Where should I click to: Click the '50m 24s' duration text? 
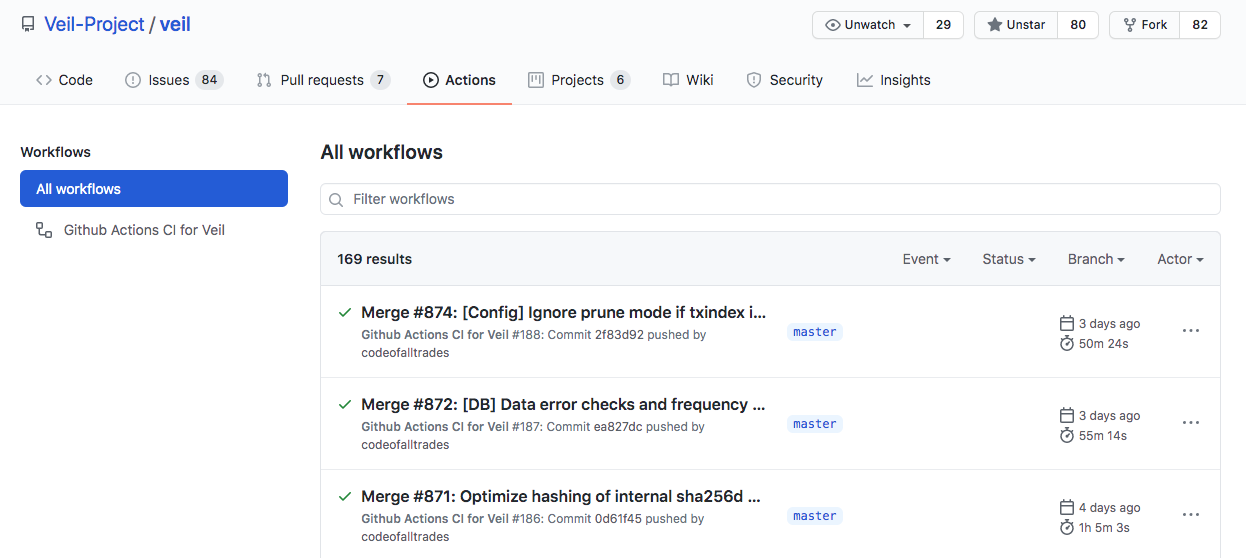(1104, 344)
